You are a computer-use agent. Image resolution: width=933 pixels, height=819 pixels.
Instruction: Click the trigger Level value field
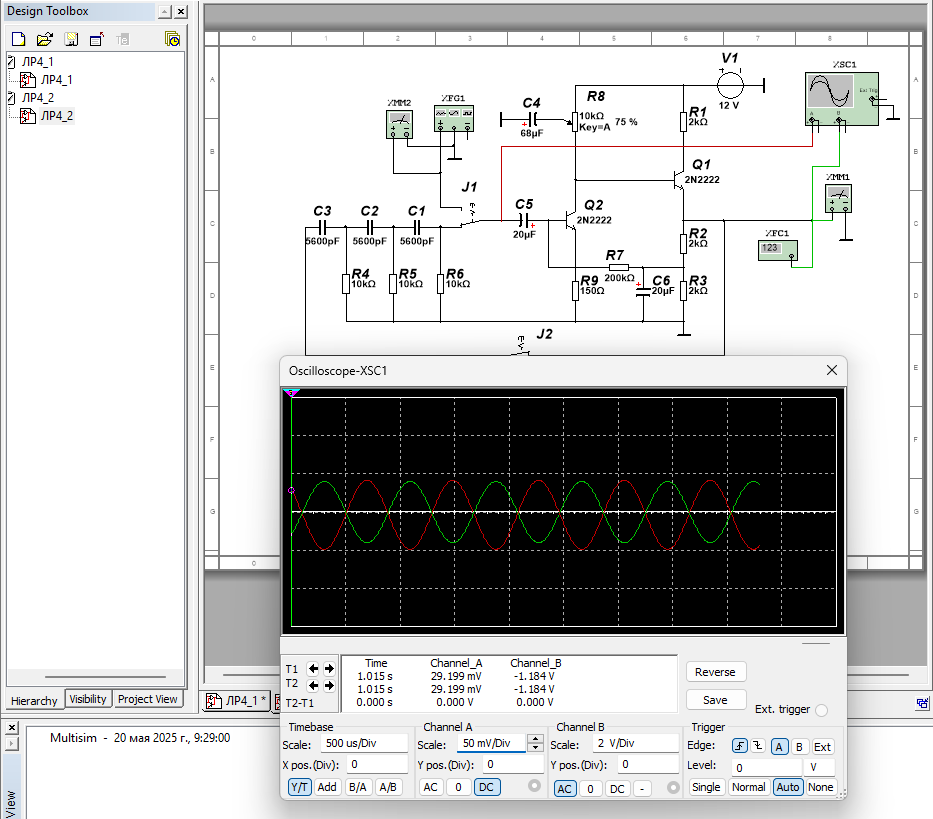(x=766, y=767)
